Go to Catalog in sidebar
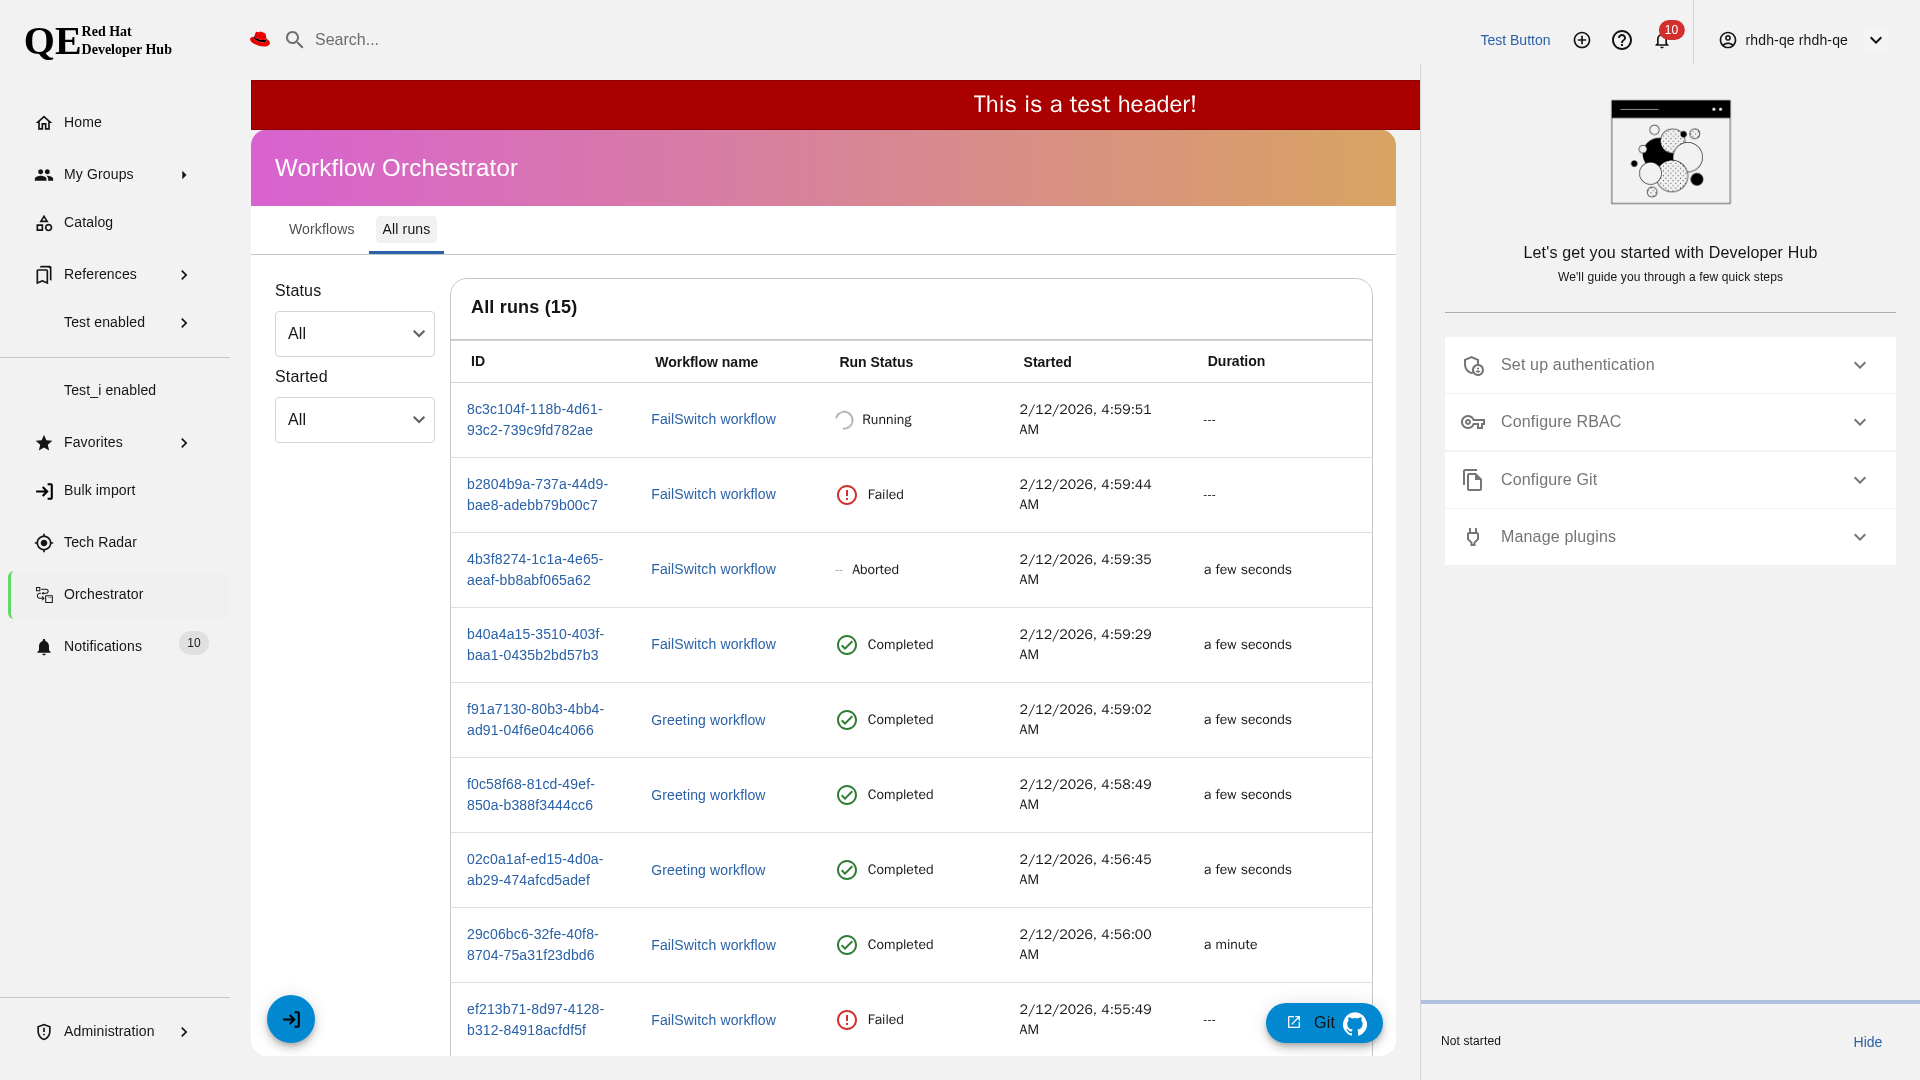1920x1080 pixels. click(x=88, y=222)
